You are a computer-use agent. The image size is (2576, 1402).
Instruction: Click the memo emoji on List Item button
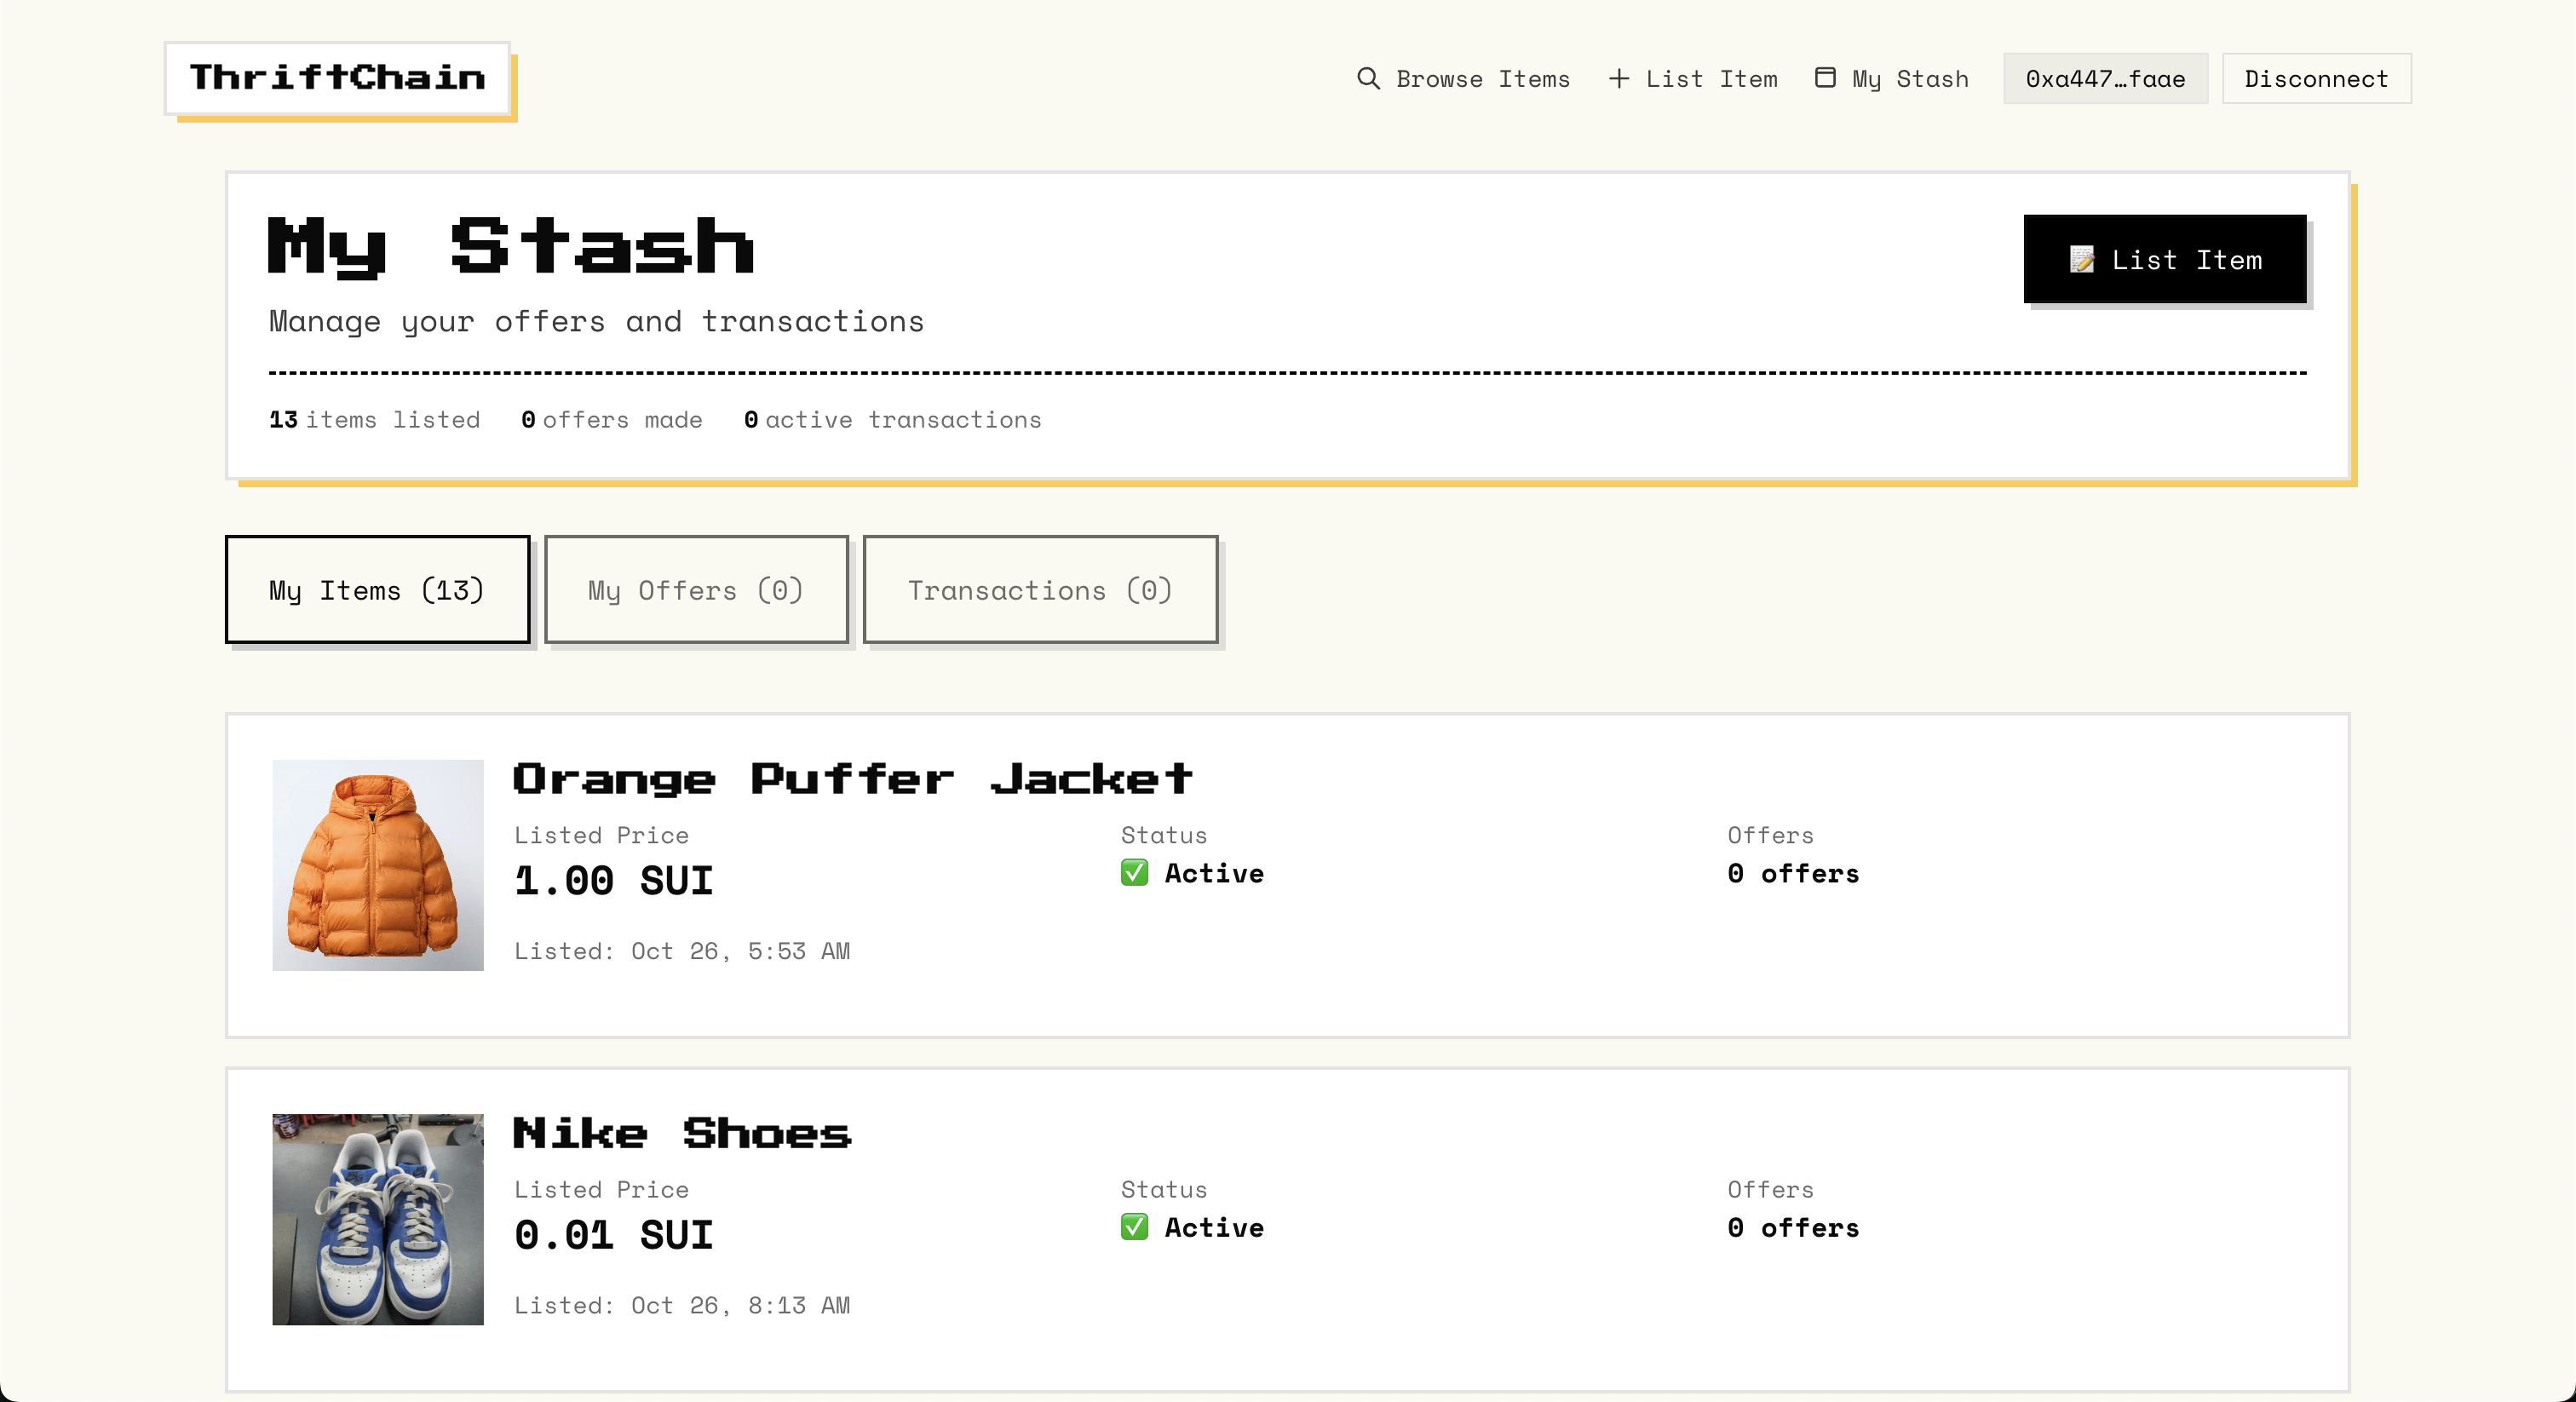point(2081,260)
